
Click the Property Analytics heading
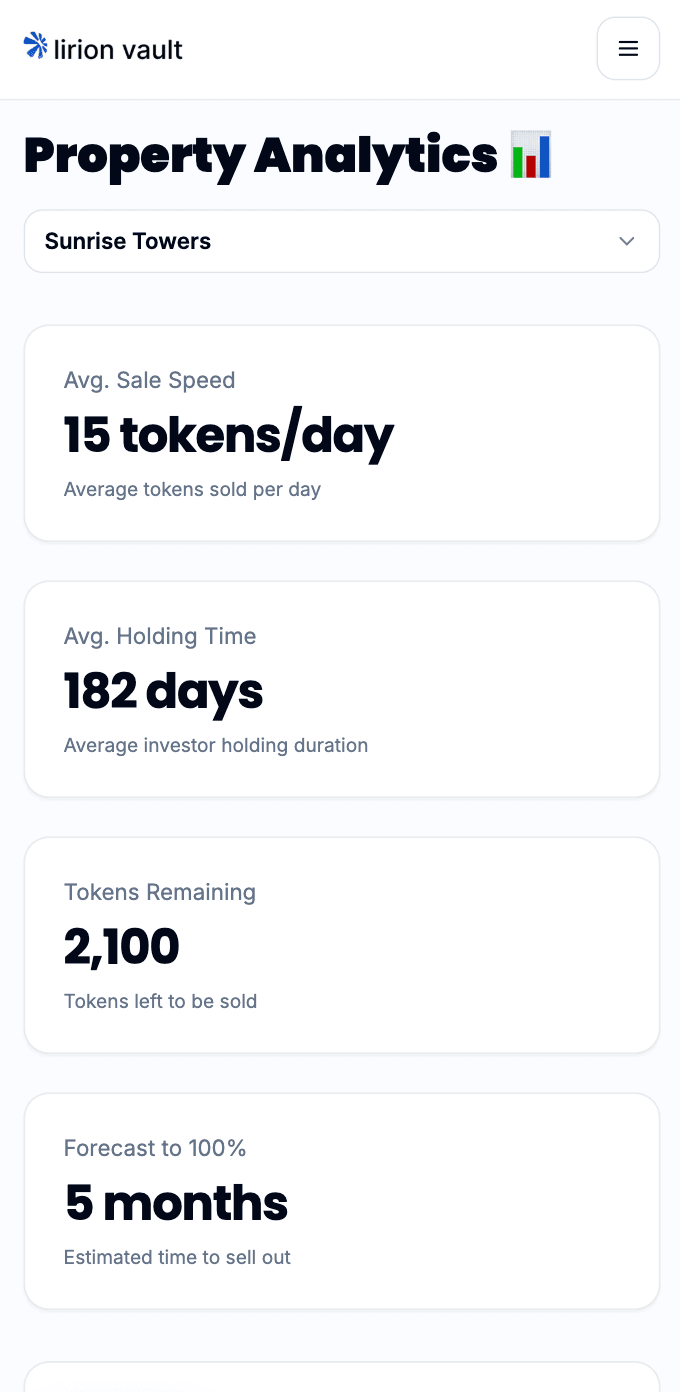pyautogui.click(x=260, y=156)
